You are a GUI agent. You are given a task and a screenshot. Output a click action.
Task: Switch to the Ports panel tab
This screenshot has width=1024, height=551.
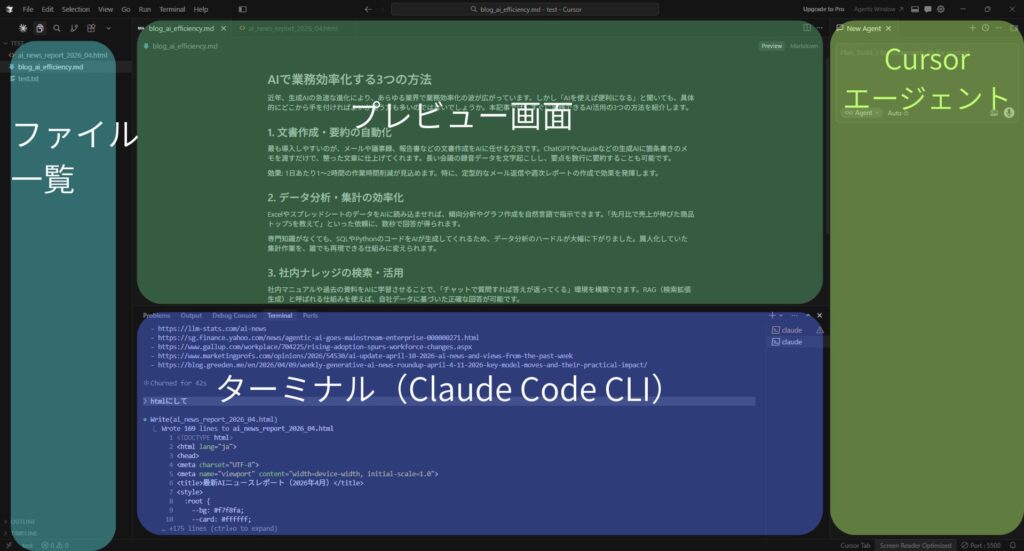pyautogui.click(x=310, y=316)
